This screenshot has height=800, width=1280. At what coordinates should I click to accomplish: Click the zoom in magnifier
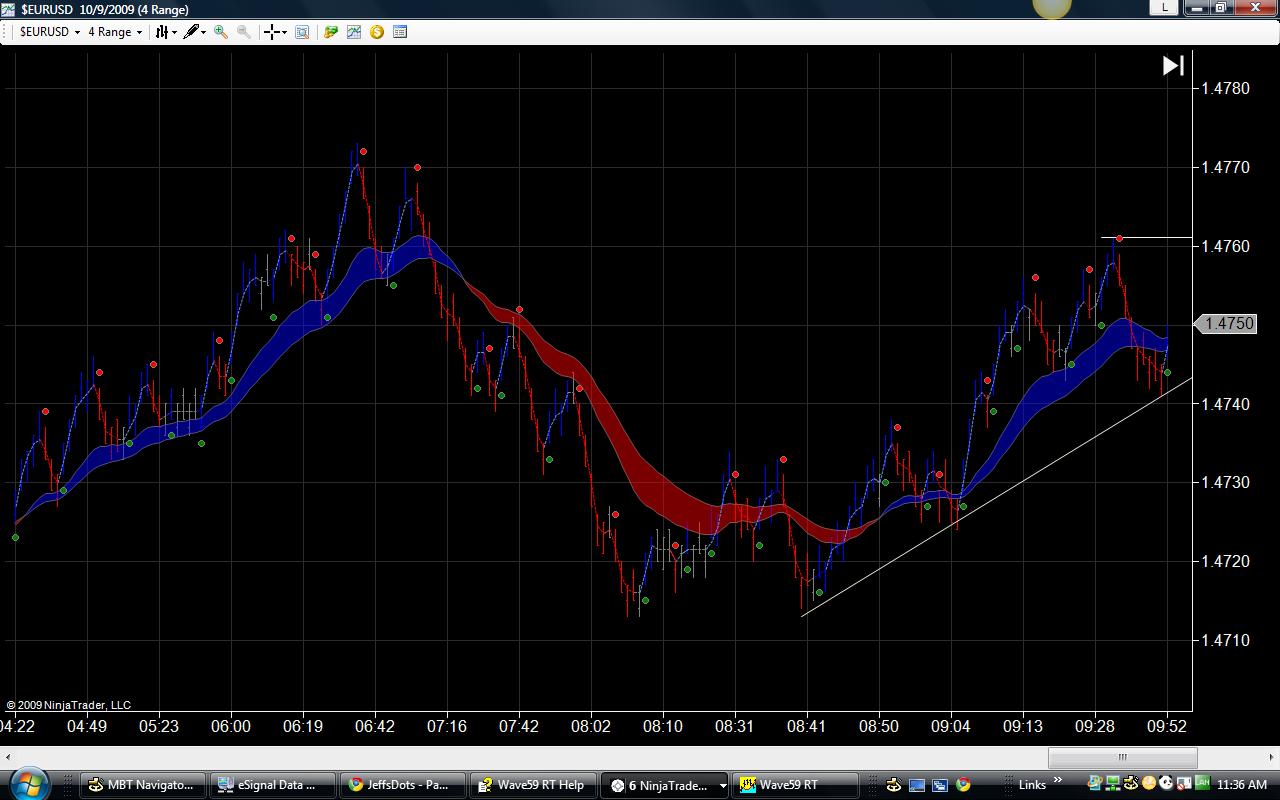pos(221,32)
